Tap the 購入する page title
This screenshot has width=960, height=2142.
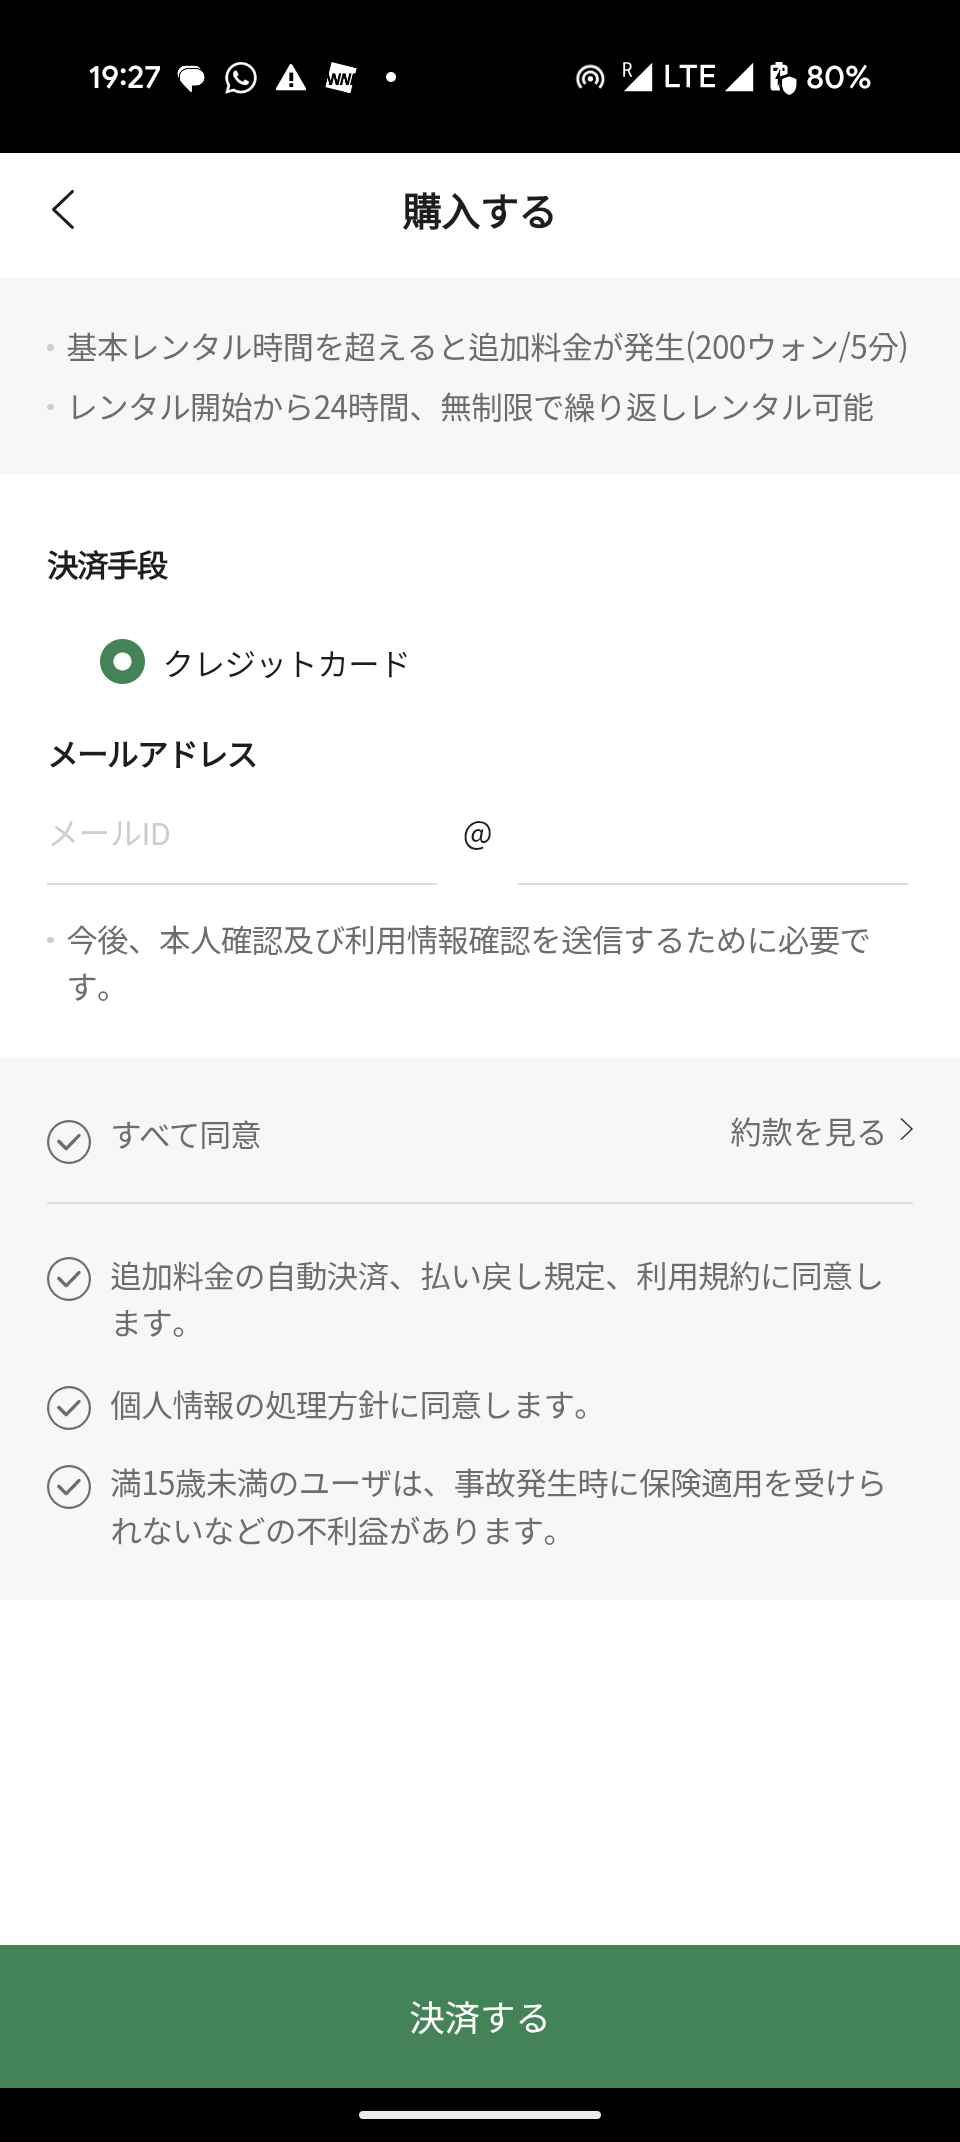[479, 212]
